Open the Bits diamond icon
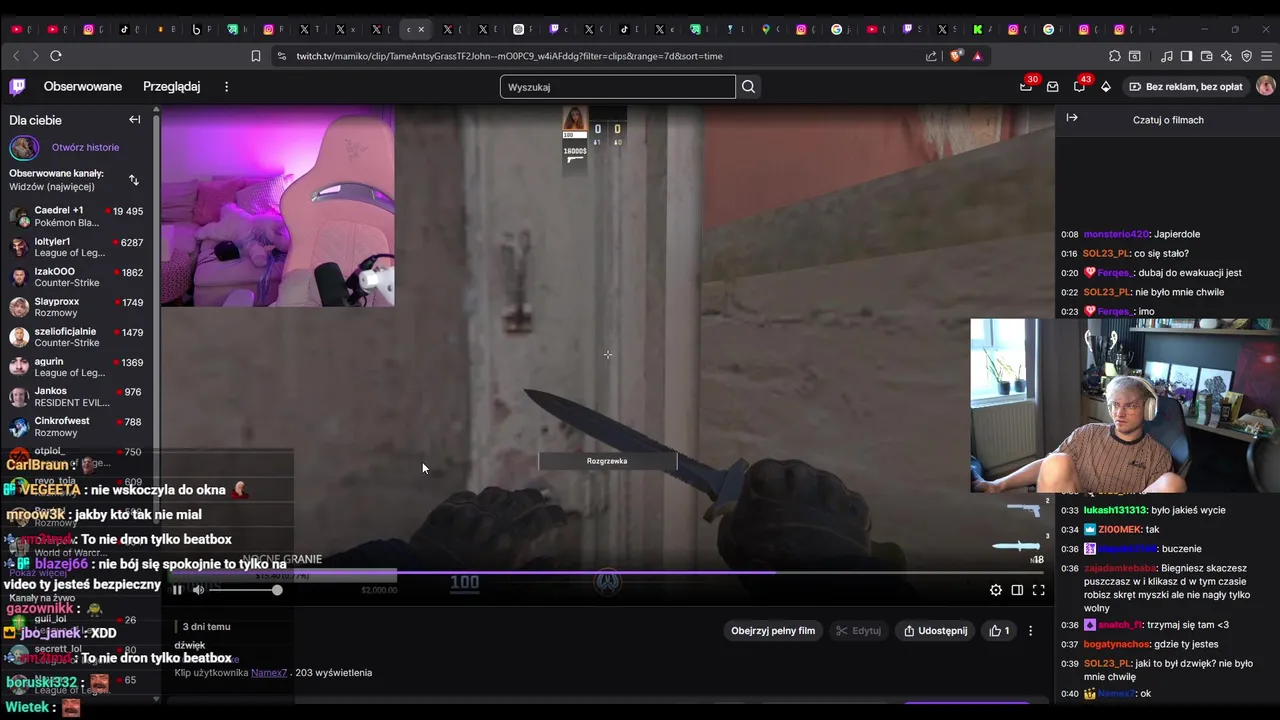The image size is (1280, 720). (x=1105, y=87)
